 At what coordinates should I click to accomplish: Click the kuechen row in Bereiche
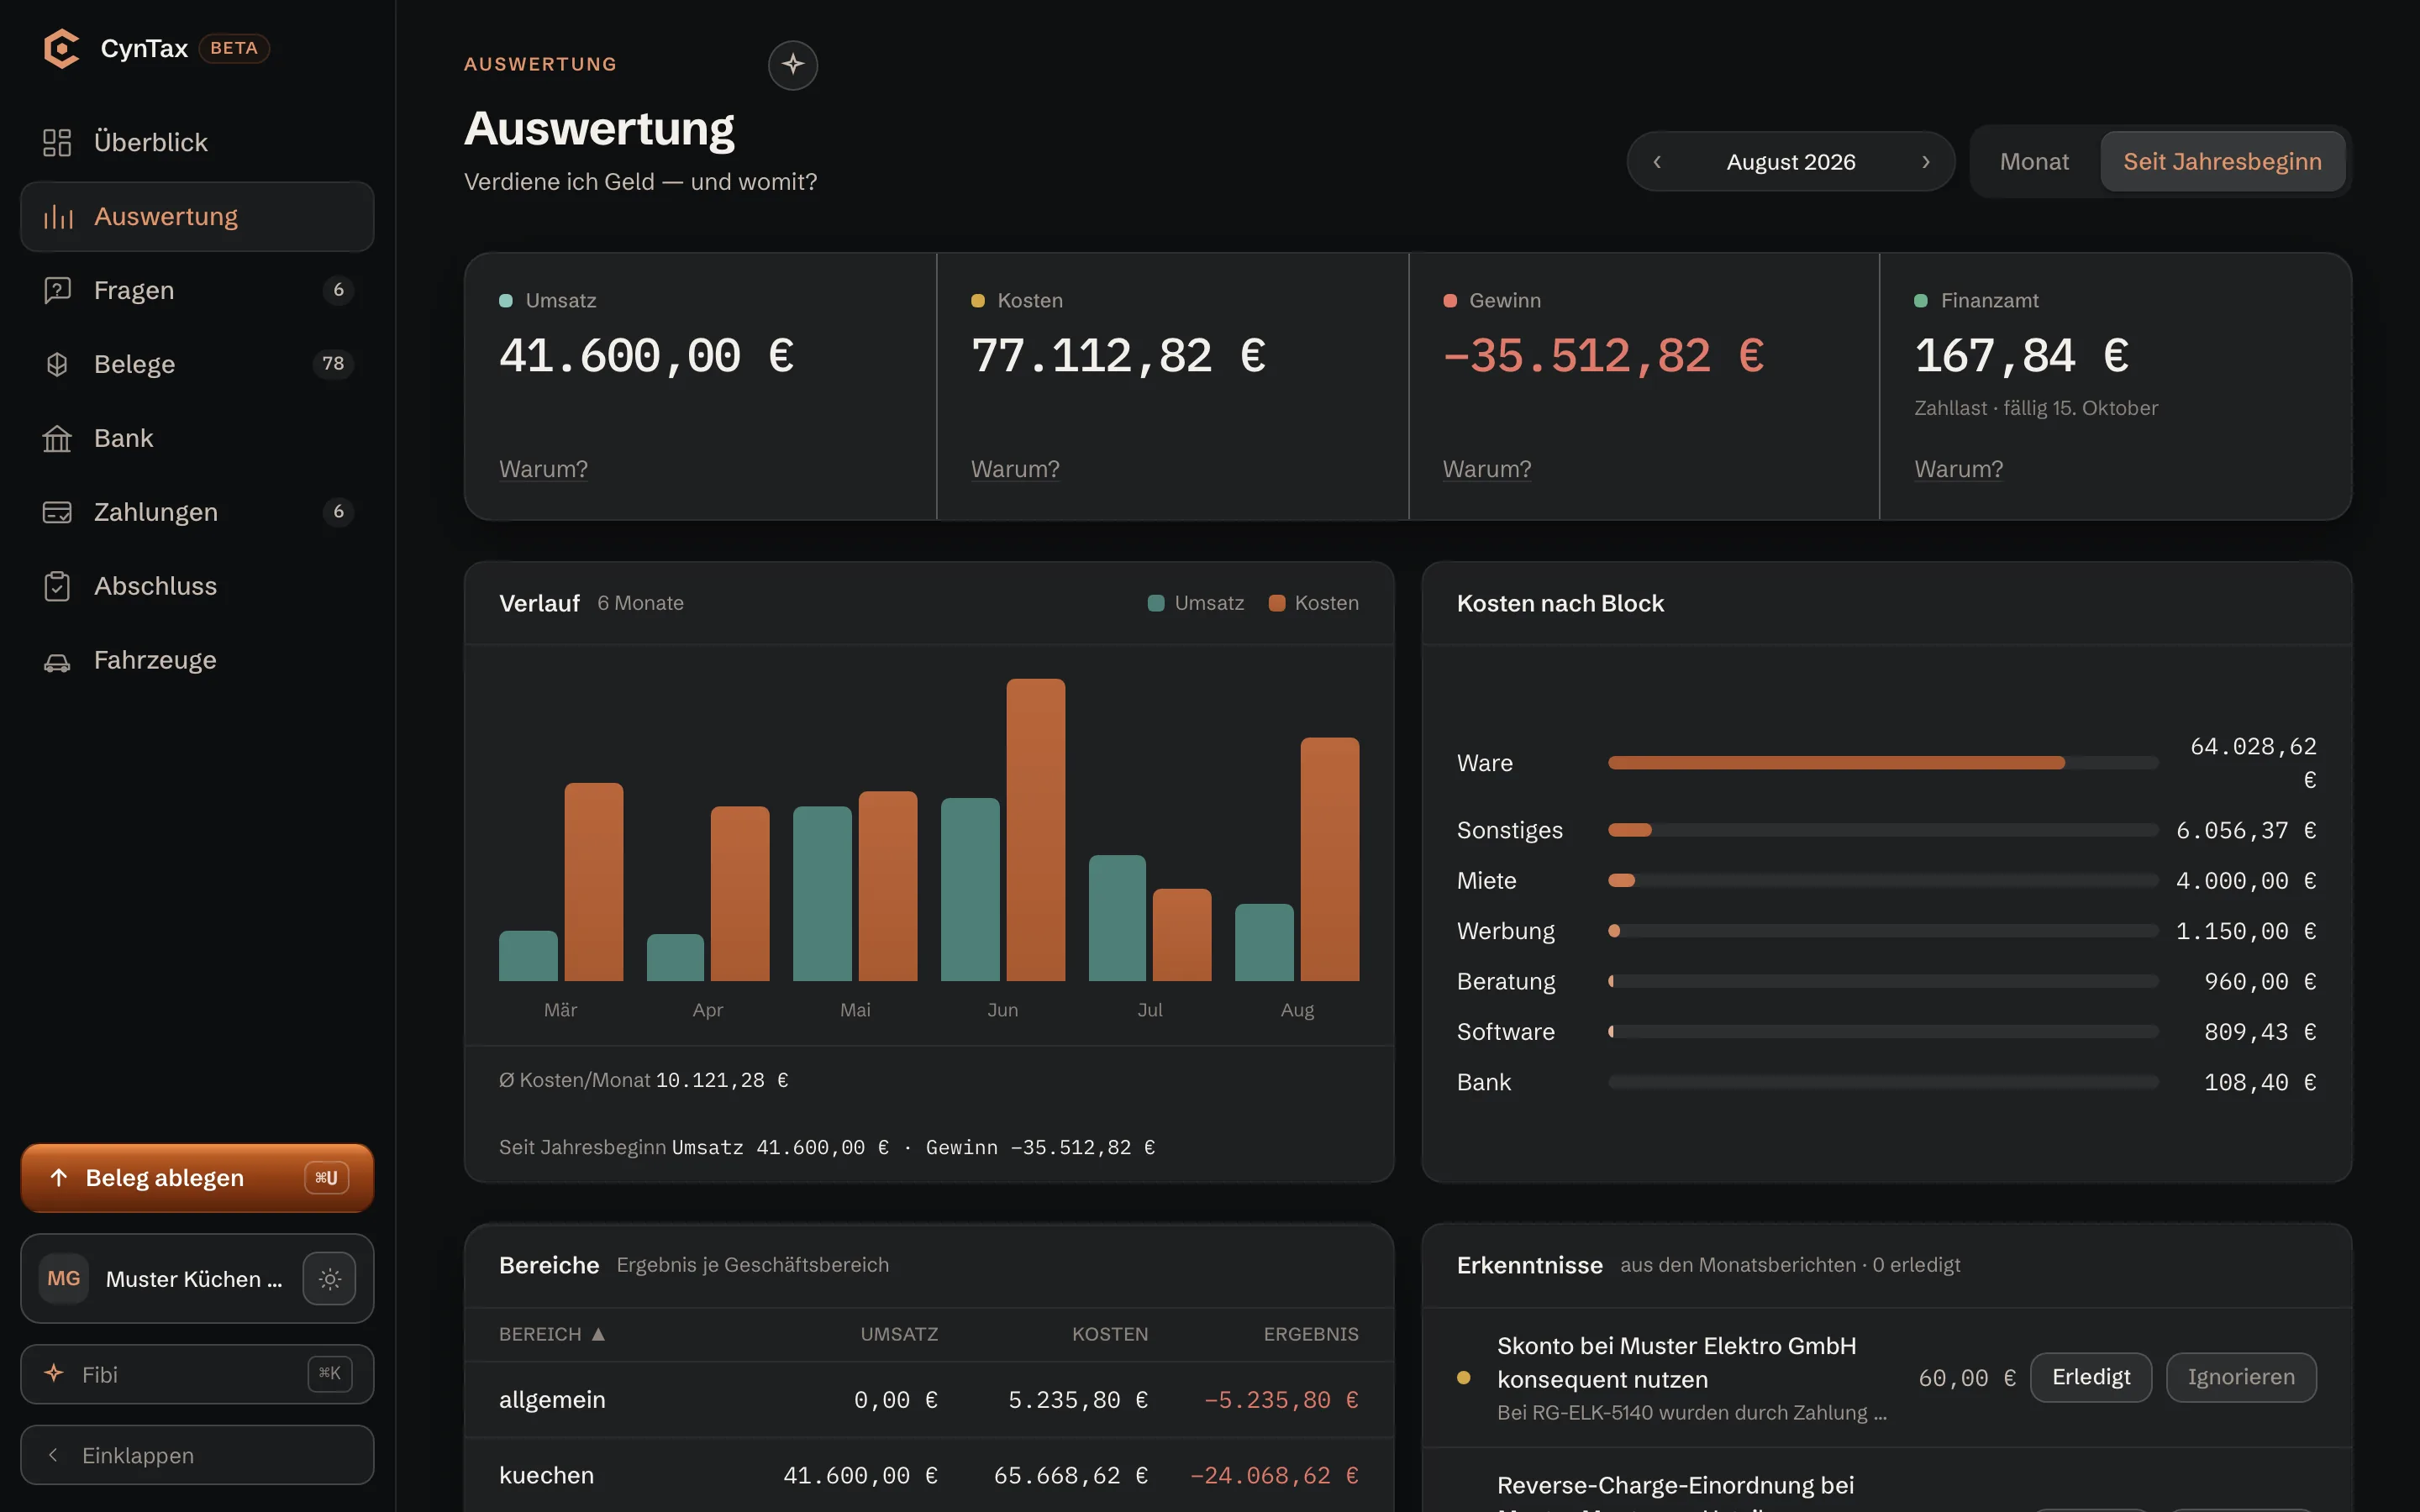pos(929,1475)
